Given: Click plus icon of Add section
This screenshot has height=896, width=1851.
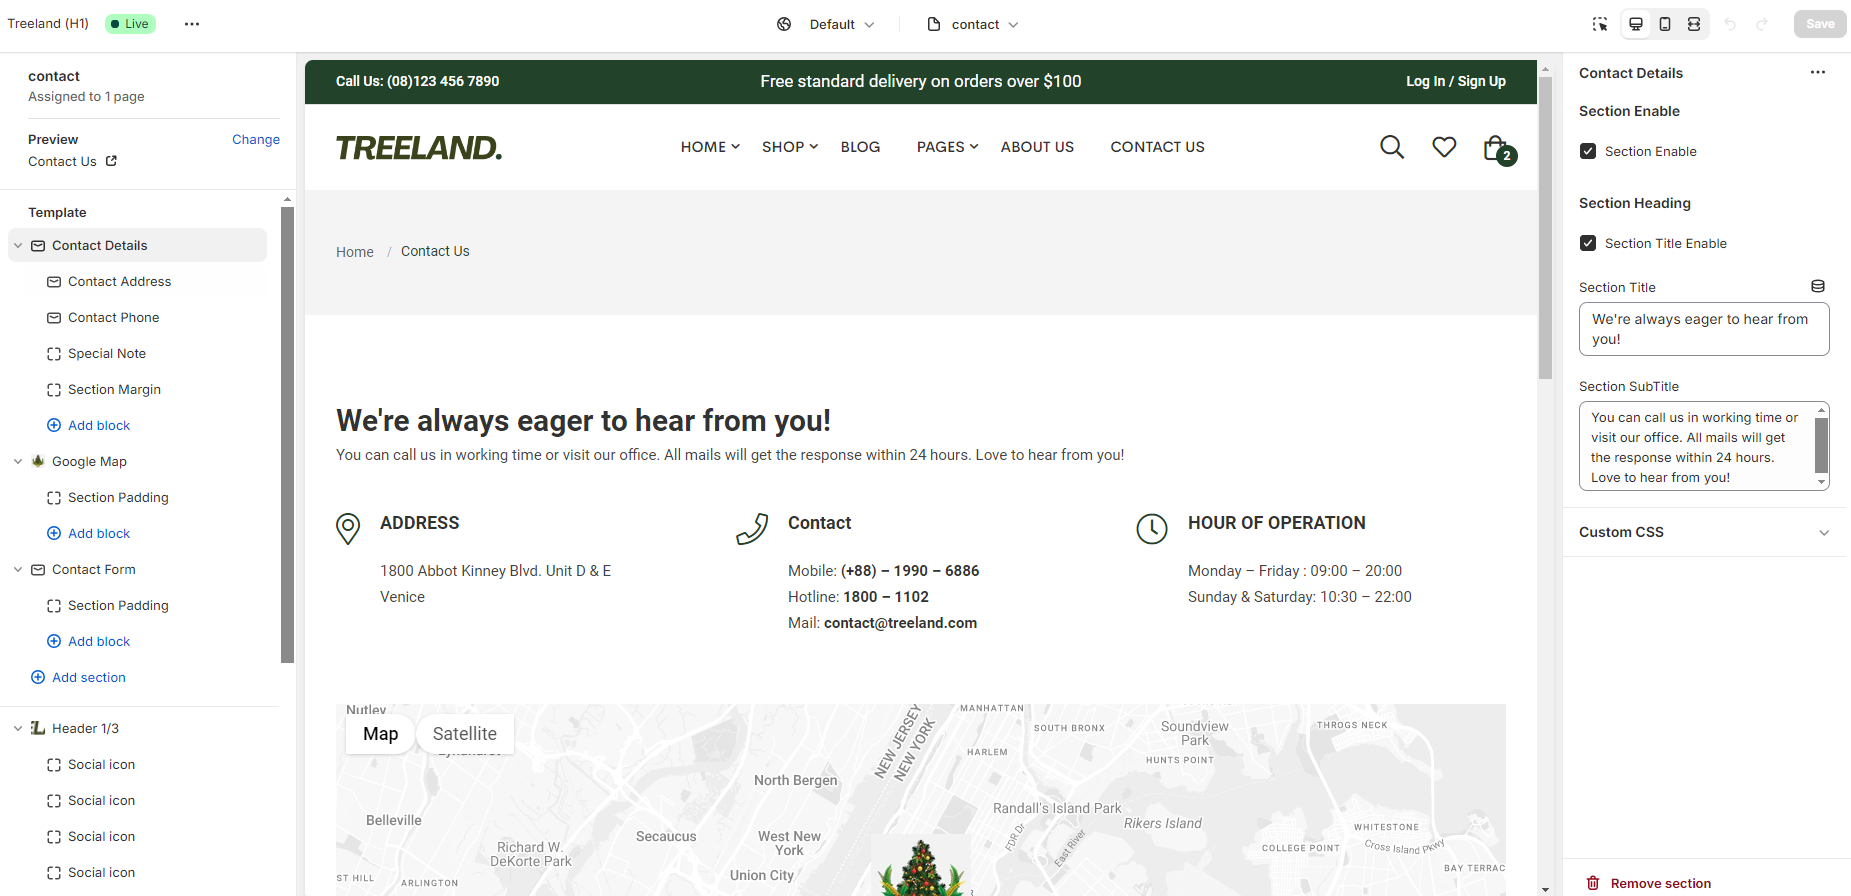Looking at the screenshot, I should click(x=38, y=677).
